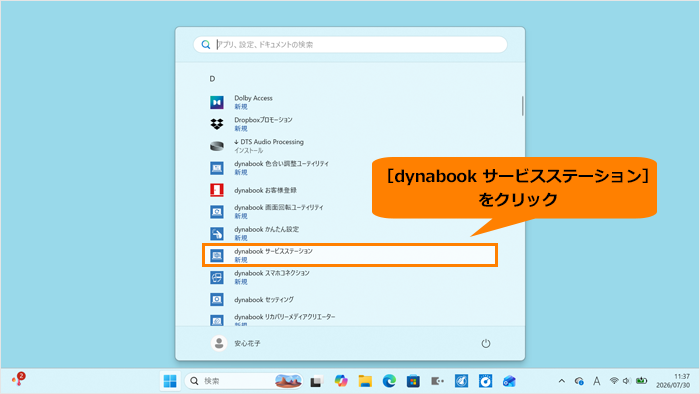The width and height of the screenshot is (700, 394).
Task: Click the widgets notification icon with badge 2
Action: click(x=18, y=379)
